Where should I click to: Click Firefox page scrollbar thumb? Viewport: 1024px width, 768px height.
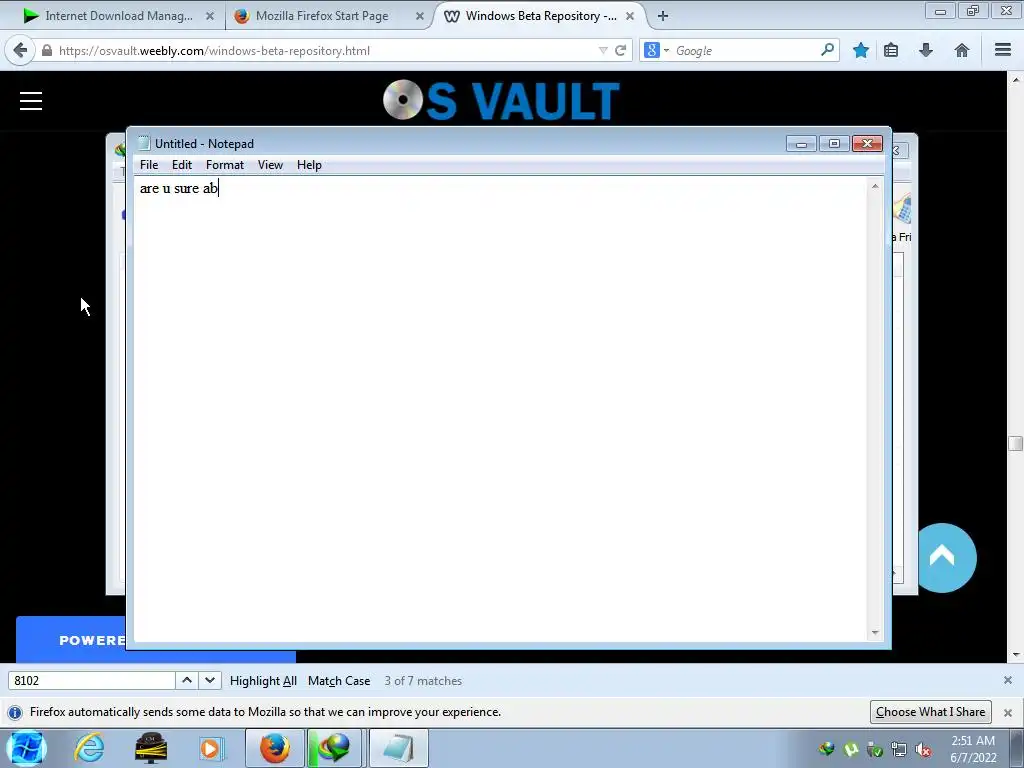[x=1015, y=443]
